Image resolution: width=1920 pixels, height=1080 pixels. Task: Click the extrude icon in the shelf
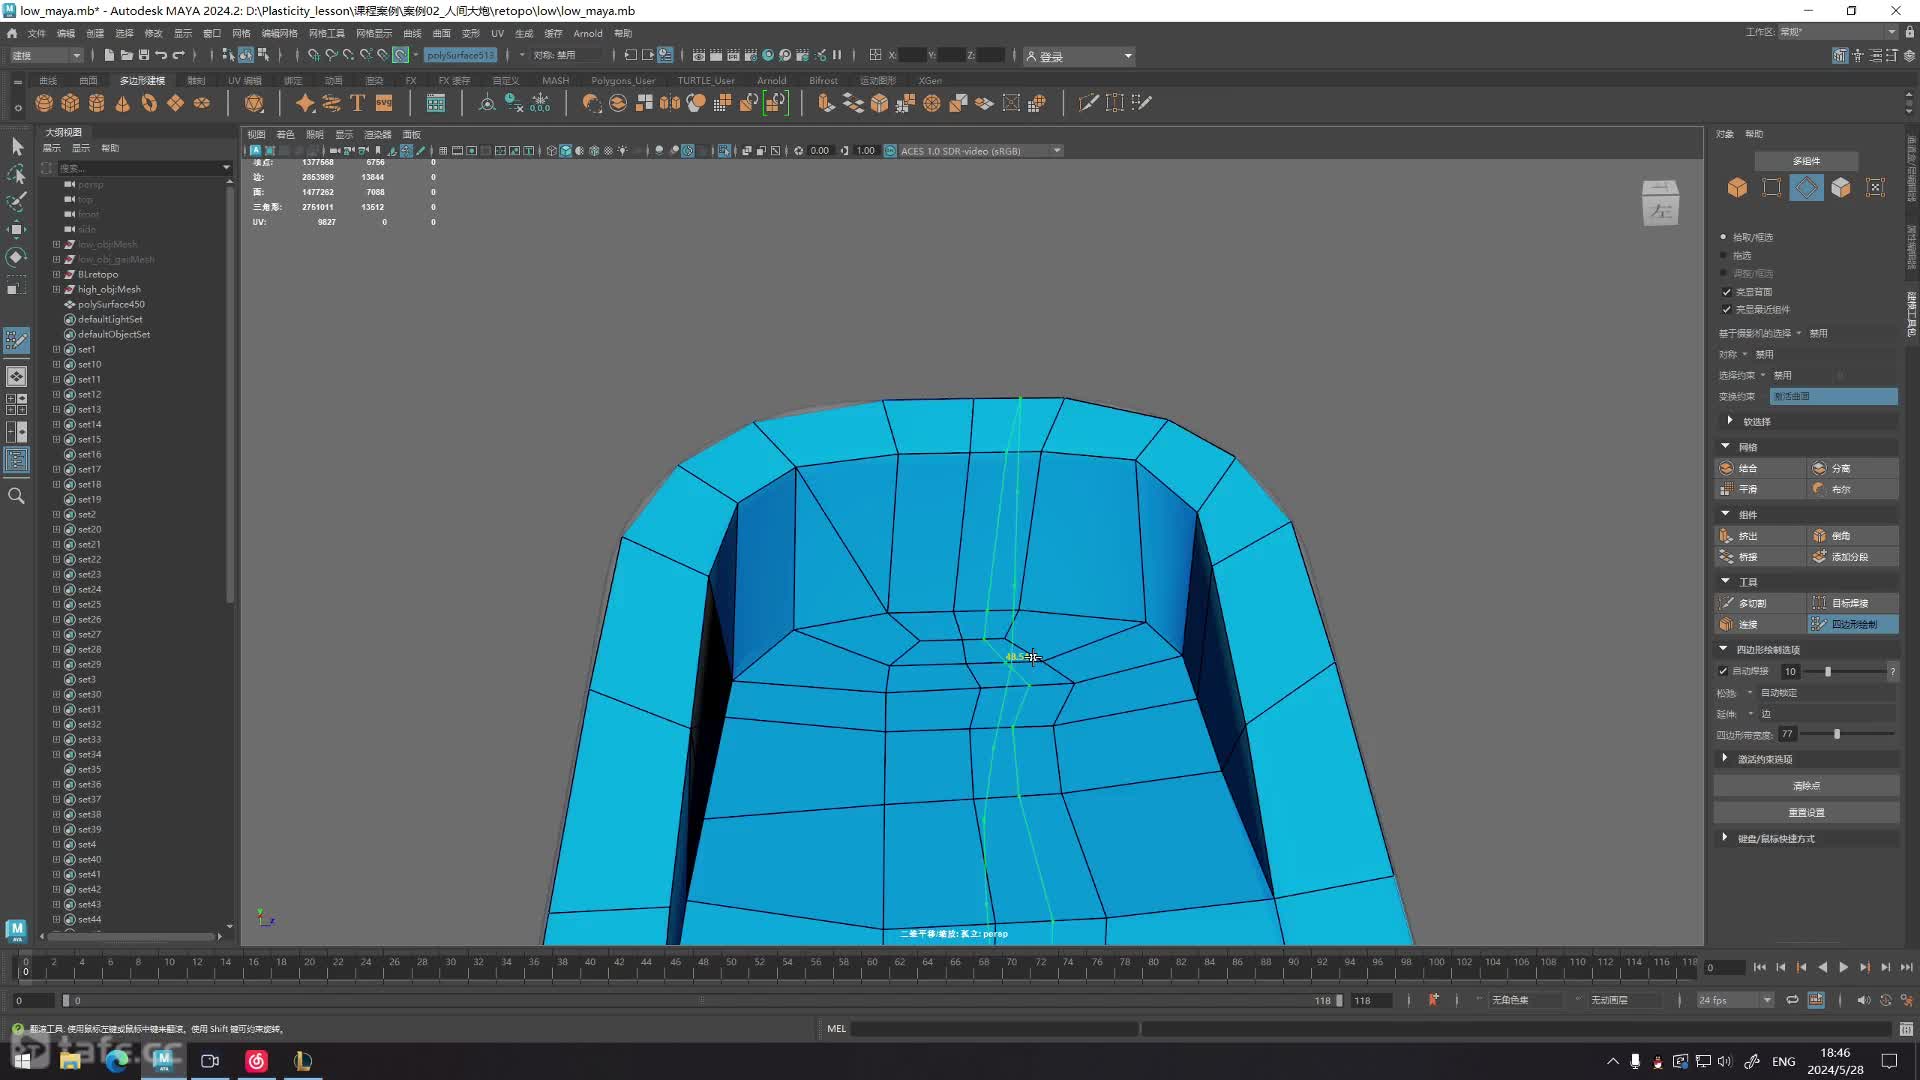coord(826,103)
